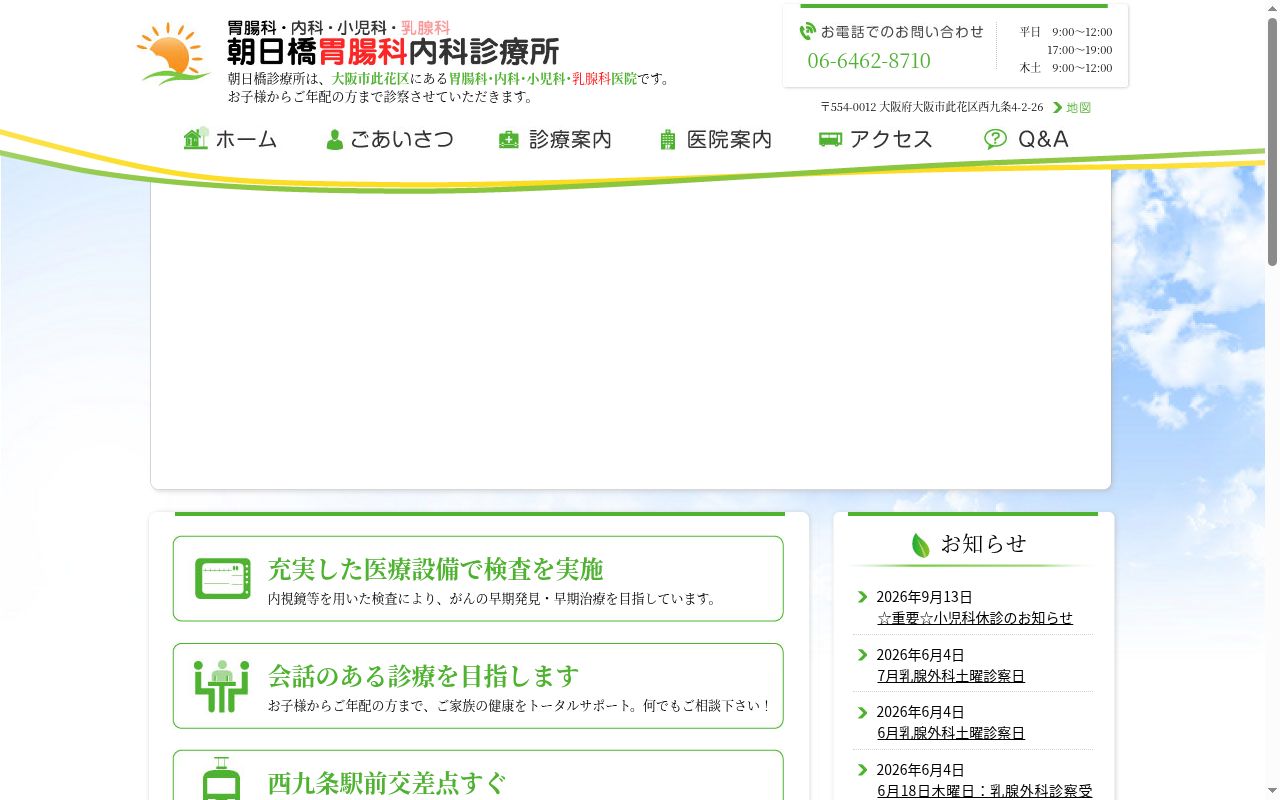Click the arrow icon beside the 6月18日木曜日 notice date
The image size is (1280, 800).
(863, 770)
